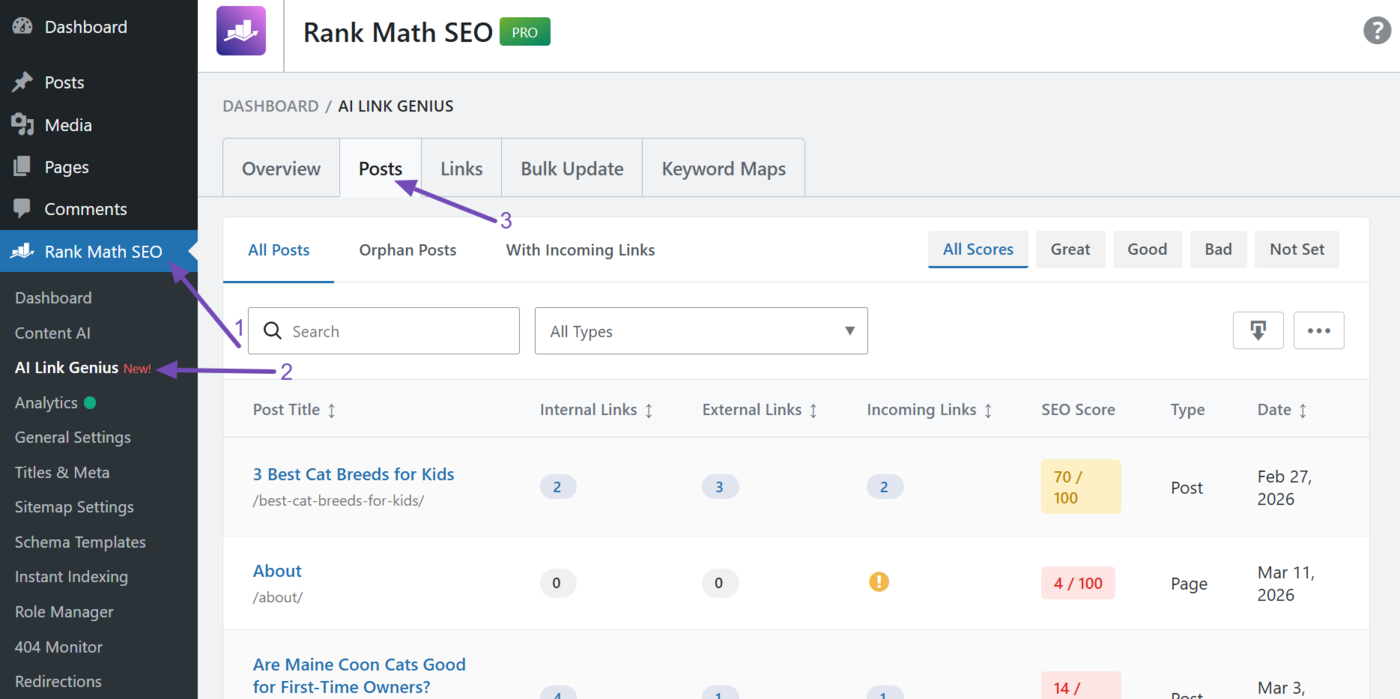Screen dimensions: 1400x699
Task: Switch to the Overview tab
Action: pyautogui.click(x=281, y=169)
